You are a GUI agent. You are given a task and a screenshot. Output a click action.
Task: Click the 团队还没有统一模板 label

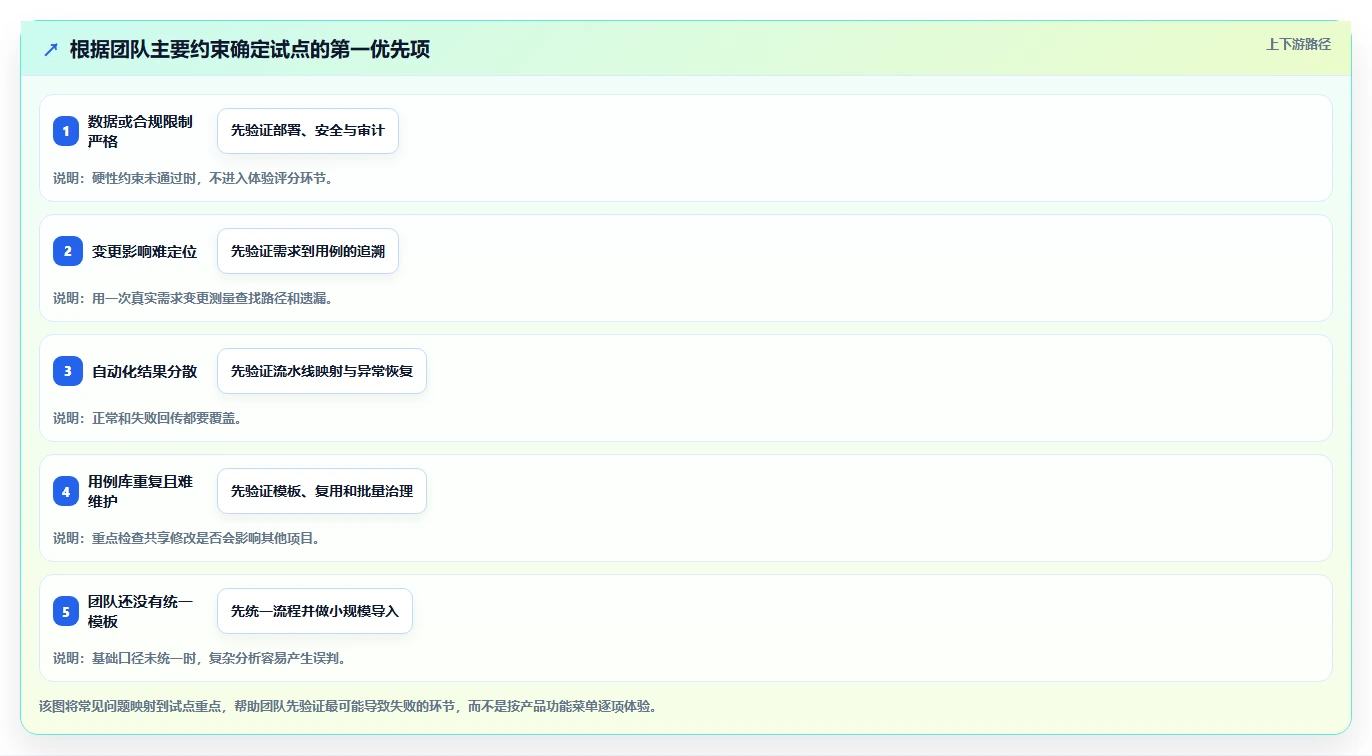click(140, 611)
